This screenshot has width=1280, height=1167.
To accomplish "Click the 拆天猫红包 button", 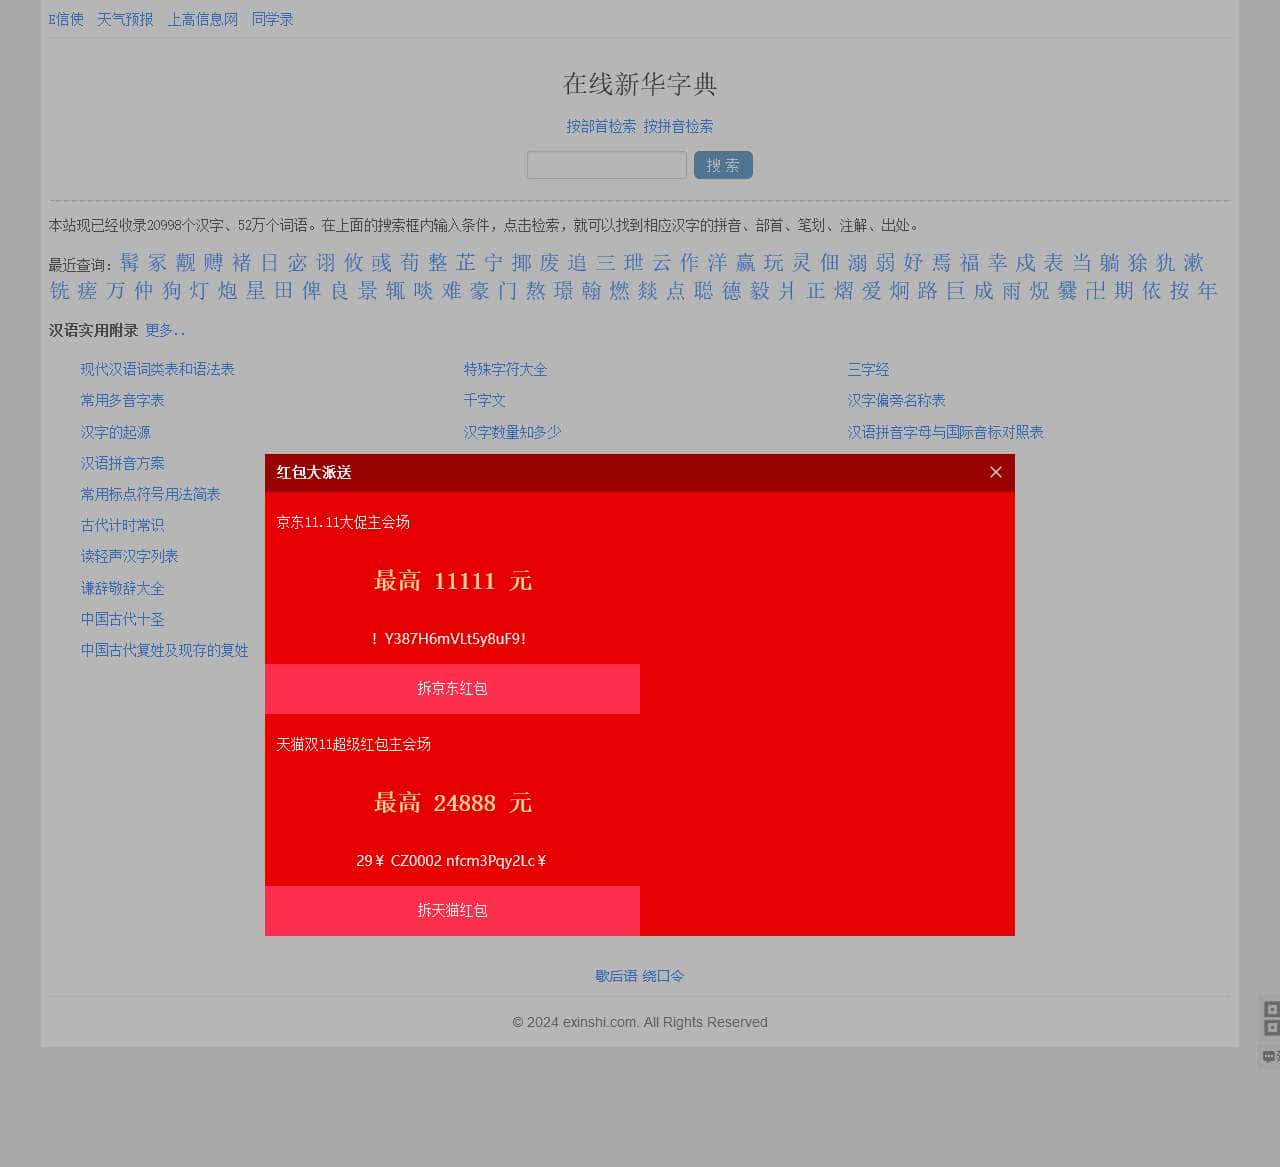I will [x=451, y=910].
